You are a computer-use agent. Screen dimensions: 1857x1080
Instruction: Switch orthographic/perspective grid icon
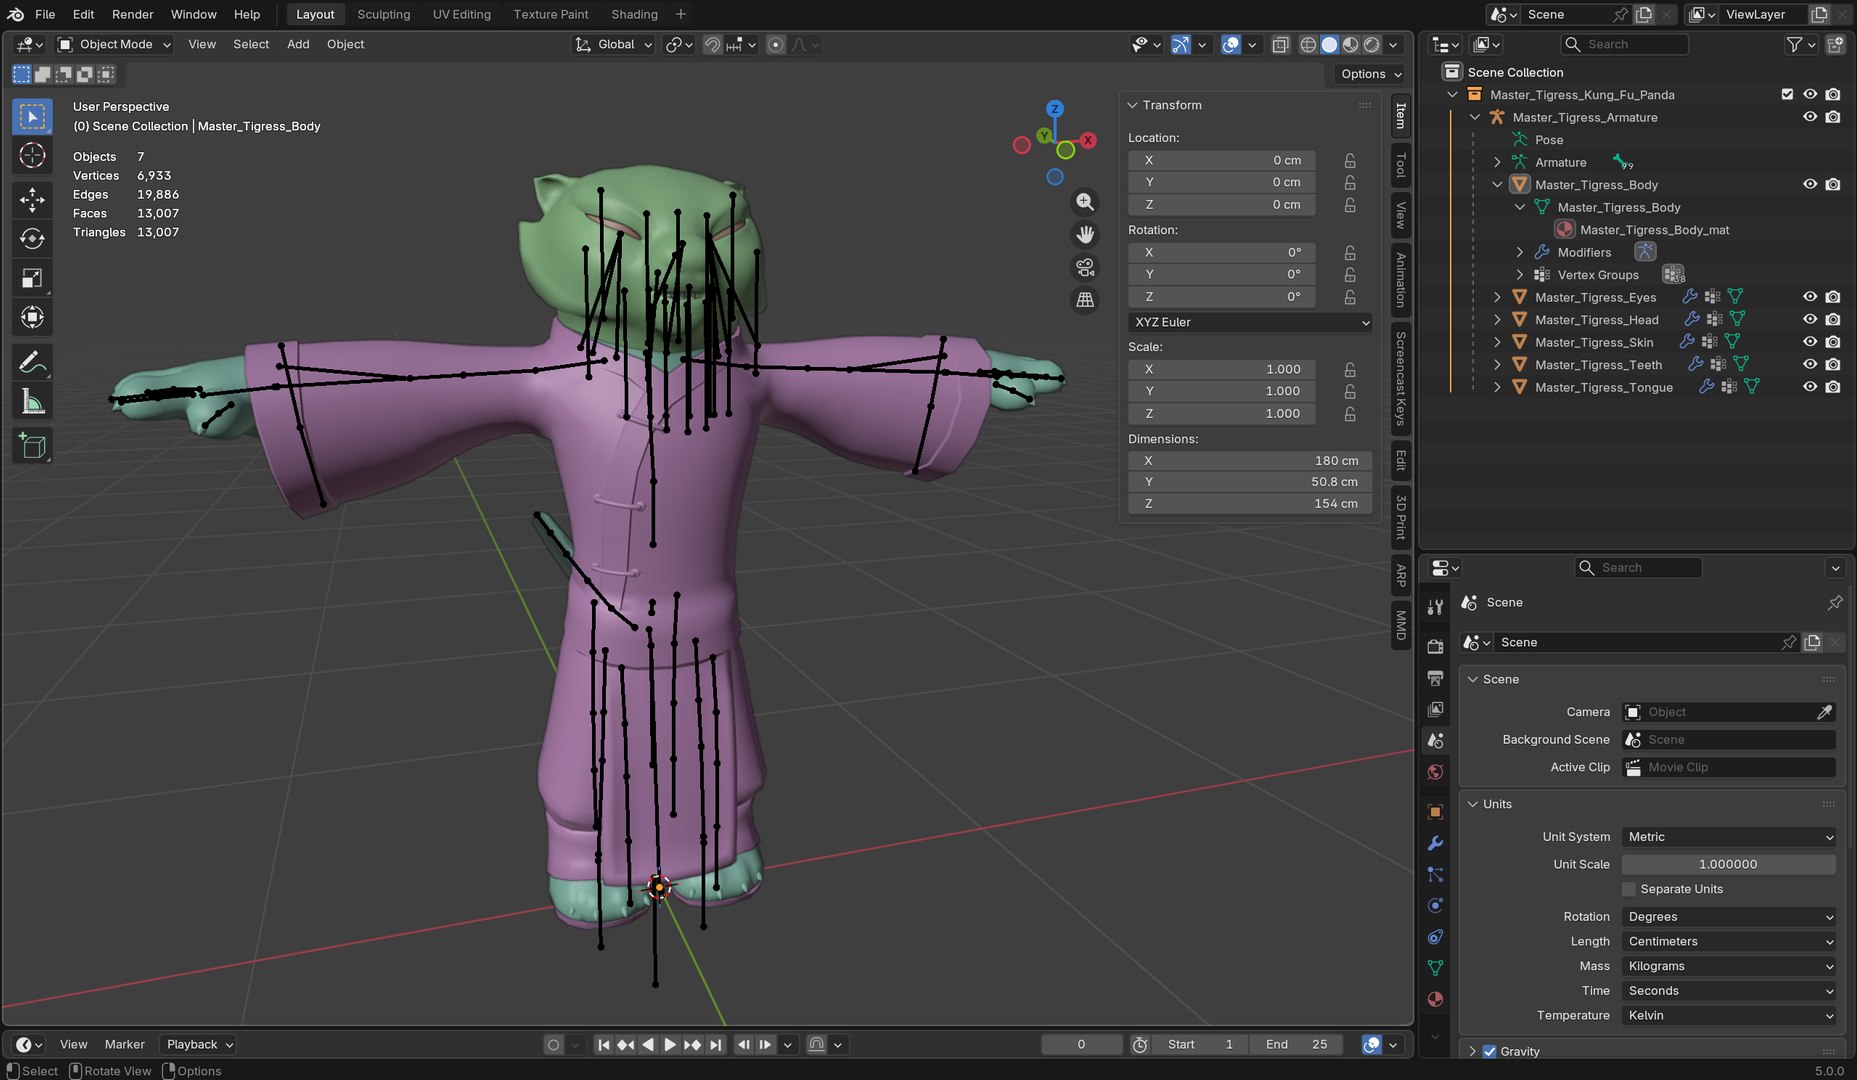point(1085,300)
